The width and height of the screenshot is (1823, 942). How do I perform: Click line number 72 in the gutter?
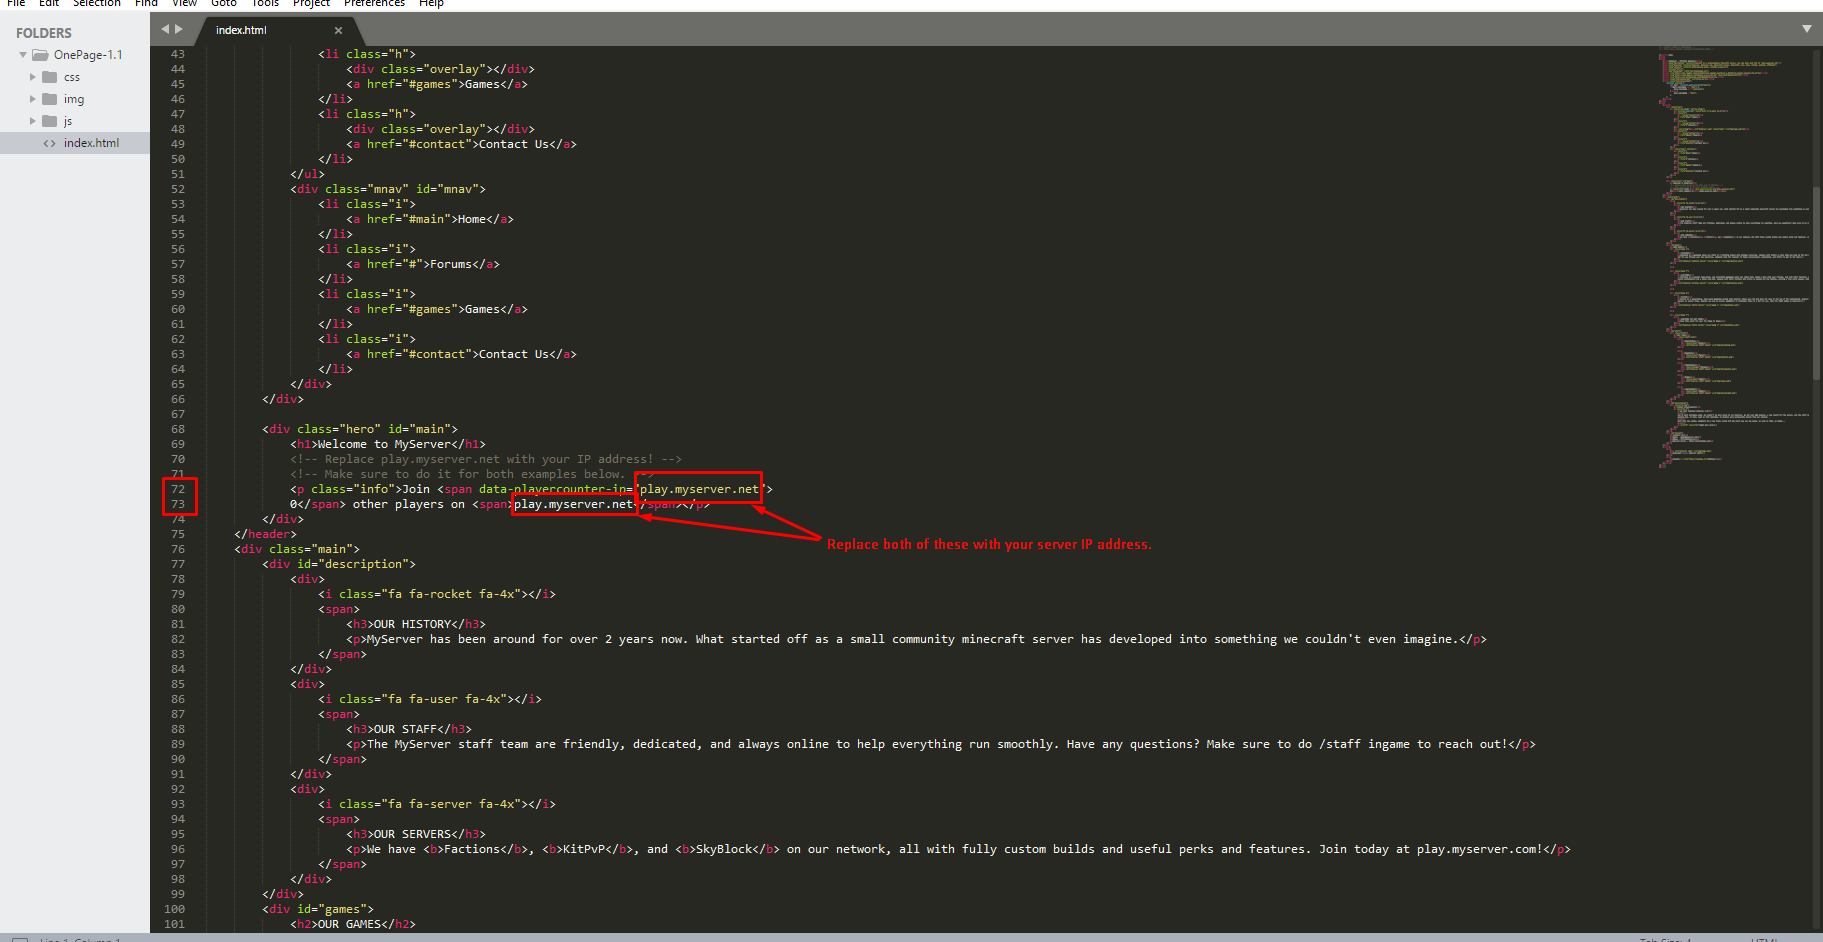(x=177, y=488)
